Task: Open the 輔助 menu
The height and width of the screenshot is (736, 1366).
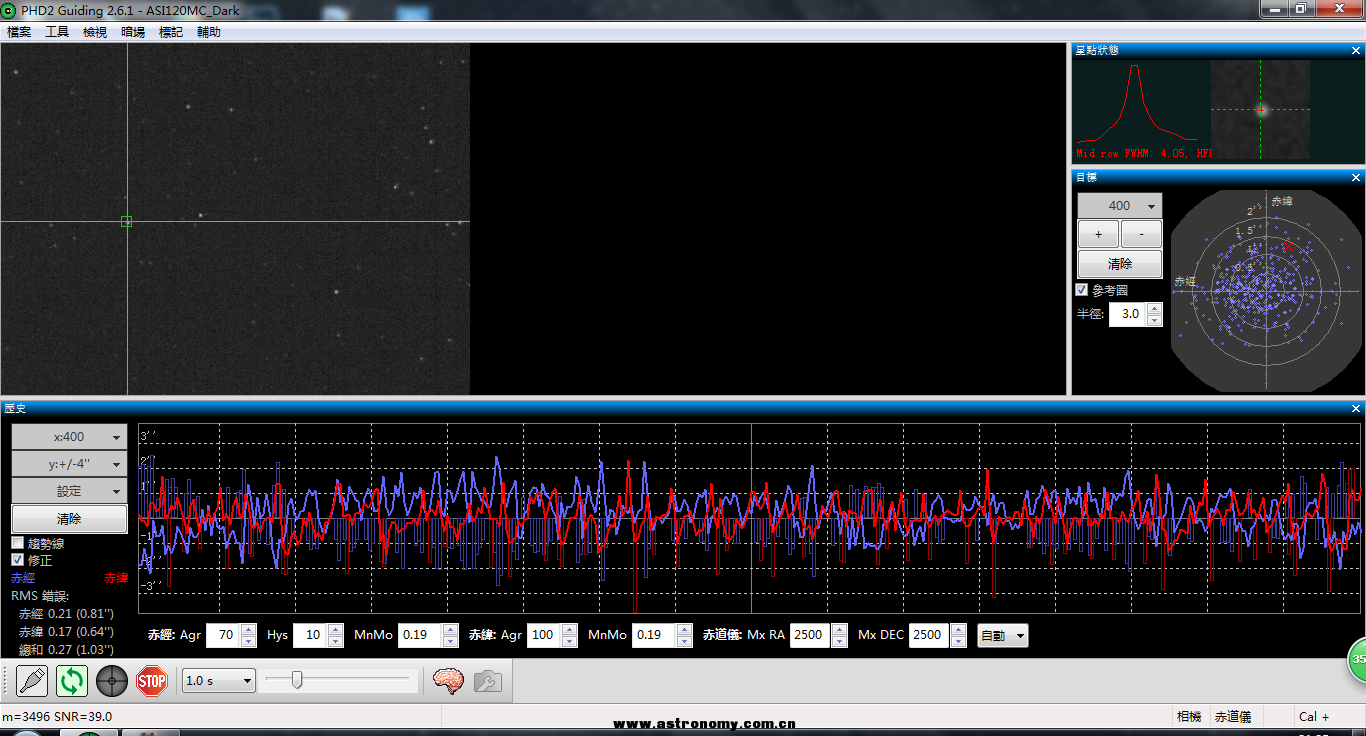Action: [209, 32]
